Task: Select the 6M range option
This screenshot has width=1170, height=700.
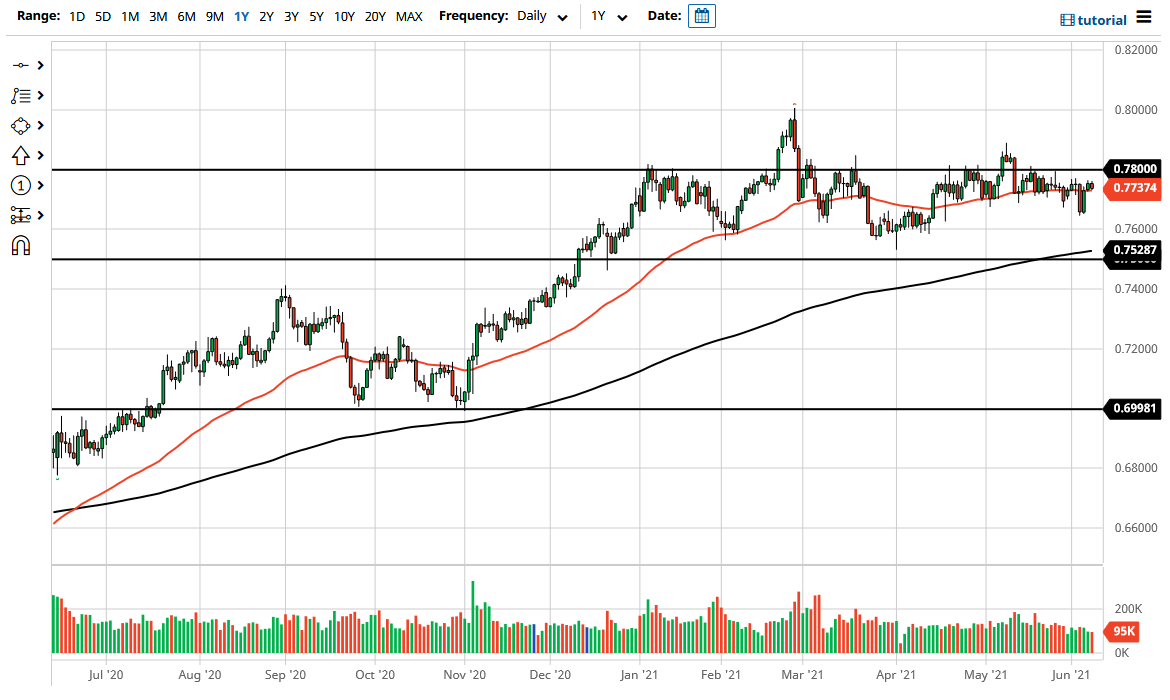Action: point(185,16)
